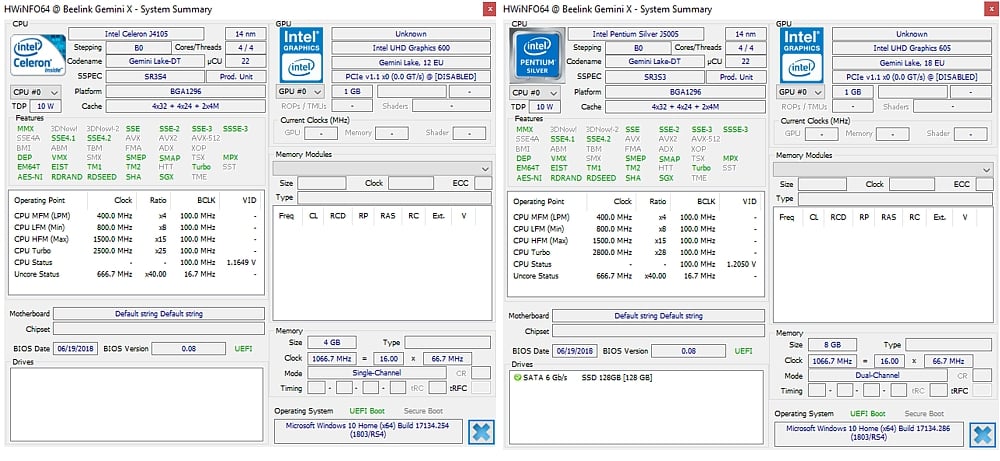Screen dimensions: 1000x461
Task: Click Intel Graphics logo beside UHD Graphics 600
Action: click(x=302, y=55)
